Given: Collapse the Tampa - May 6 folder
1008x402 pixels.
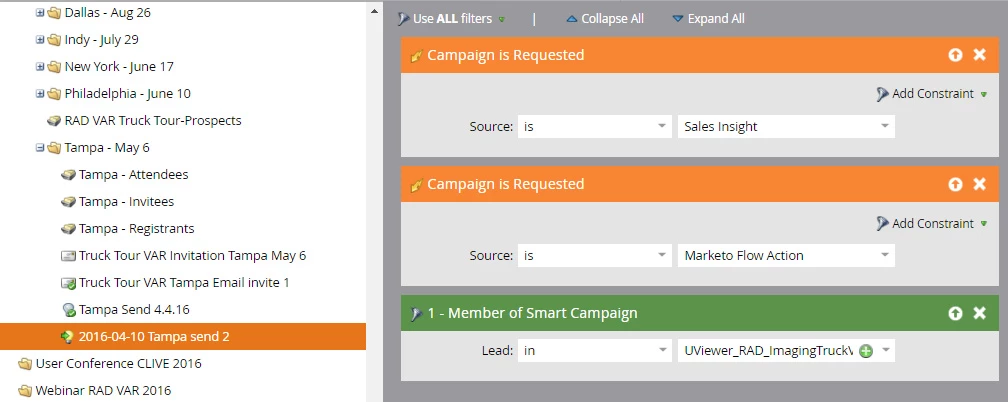Looking at the screenshot, I should (x=40, y=148).
